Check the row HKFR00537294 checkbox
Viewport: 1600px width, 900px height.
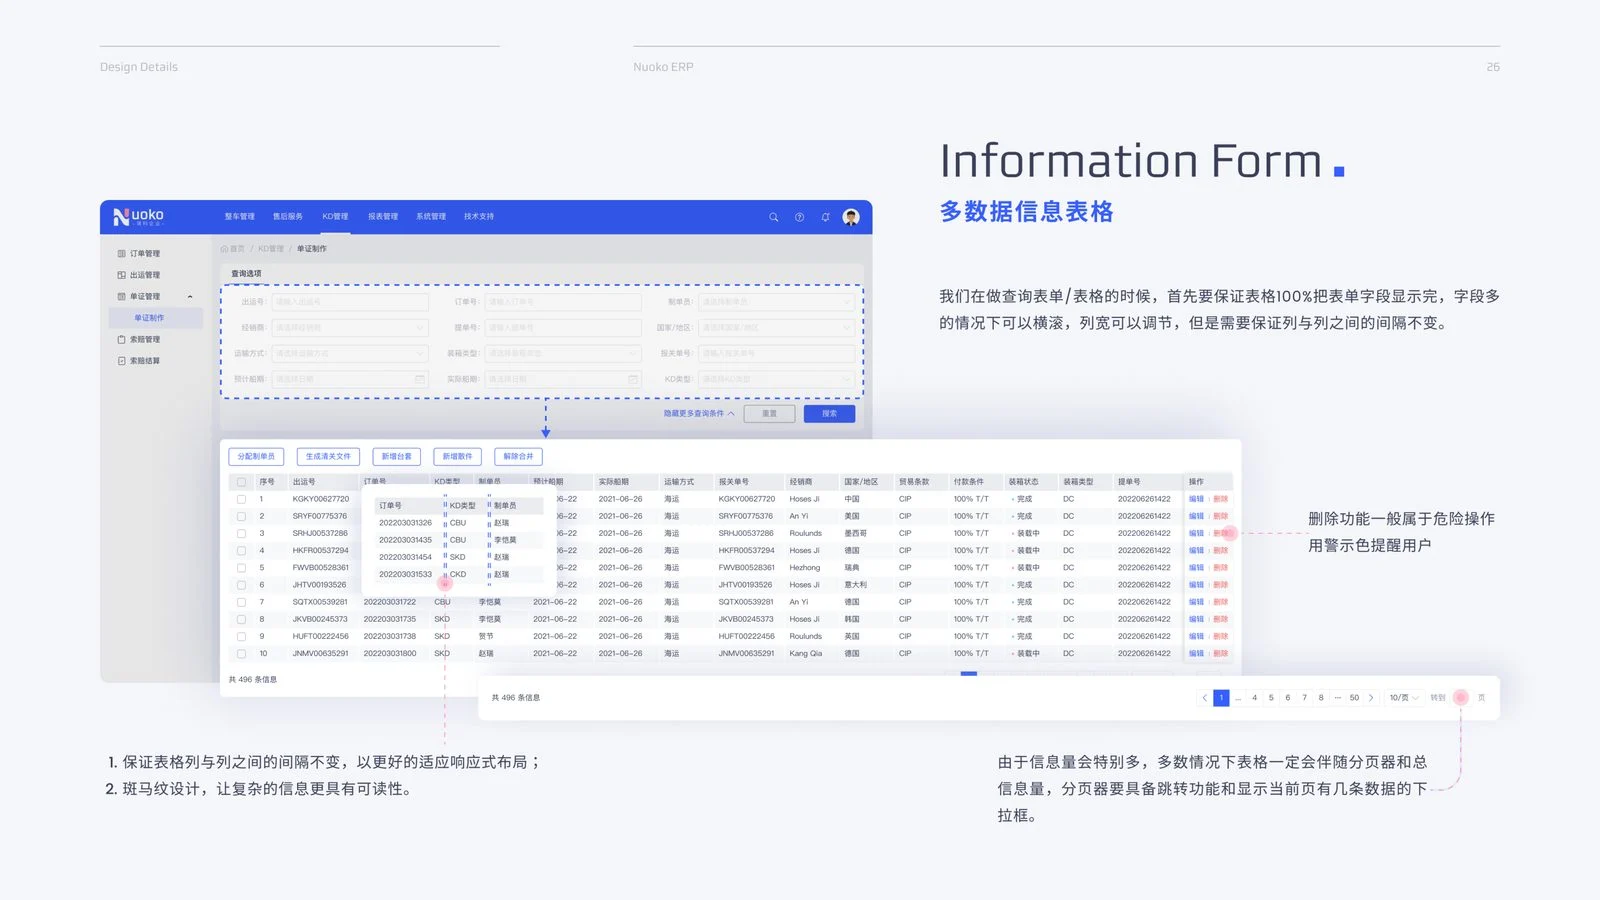pos(241,550)
